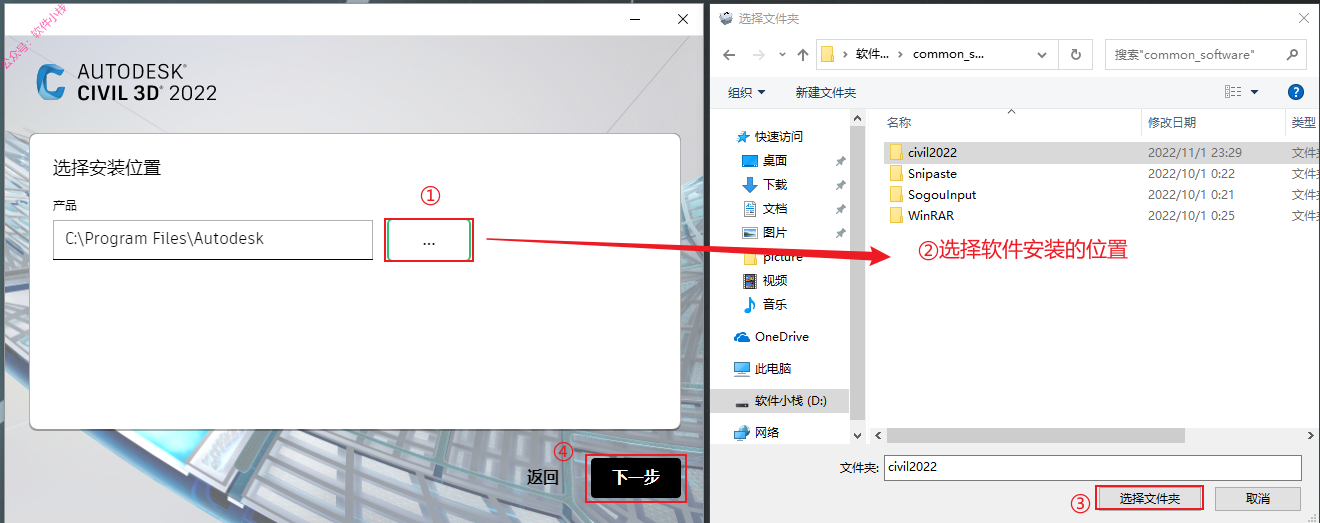Click the help question mark icon
Viewport: 1320px width, 523px height.
click(1296, 92)
